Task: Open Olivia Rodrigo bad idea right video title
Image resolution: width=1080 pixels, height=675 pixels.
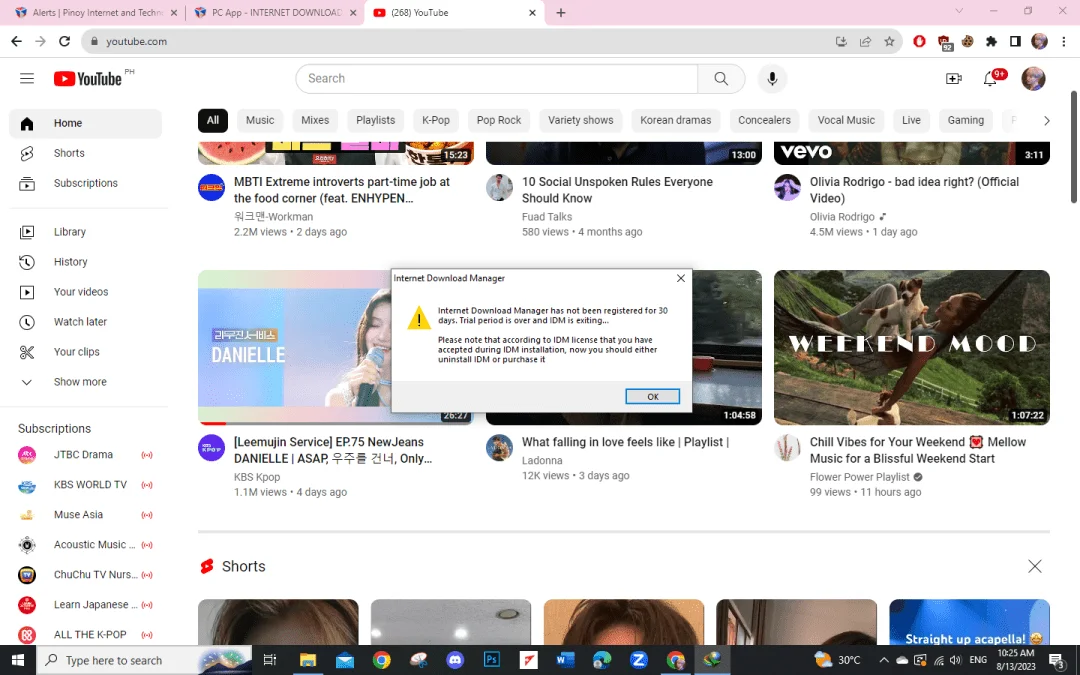Action: tap(914, 190)
